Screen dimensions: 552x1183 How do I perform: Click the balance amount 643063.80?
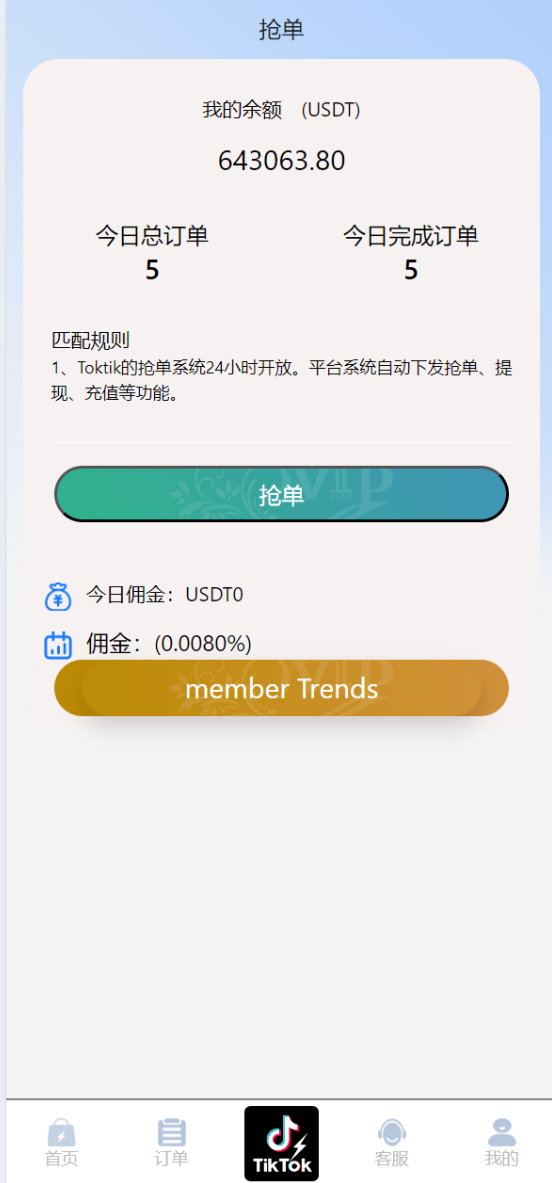[x=281, y=161]
